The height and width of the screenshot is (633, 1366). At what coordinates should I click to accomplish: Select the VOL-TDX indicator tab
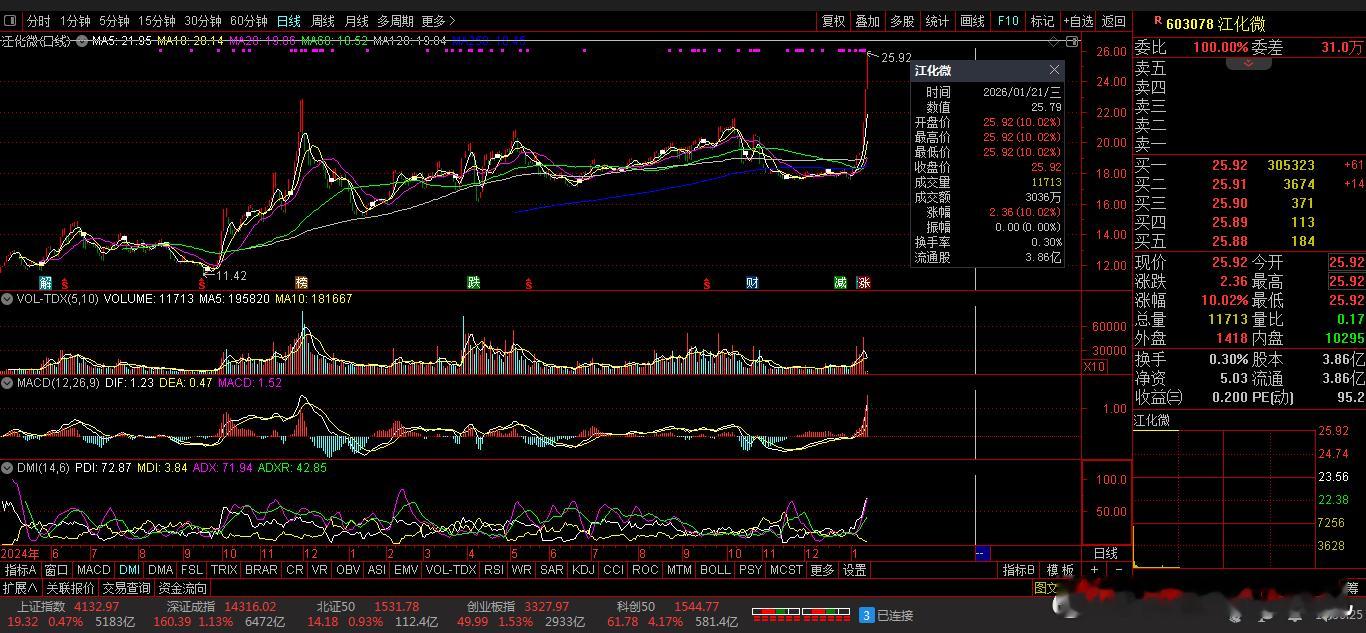click(451, 570)
